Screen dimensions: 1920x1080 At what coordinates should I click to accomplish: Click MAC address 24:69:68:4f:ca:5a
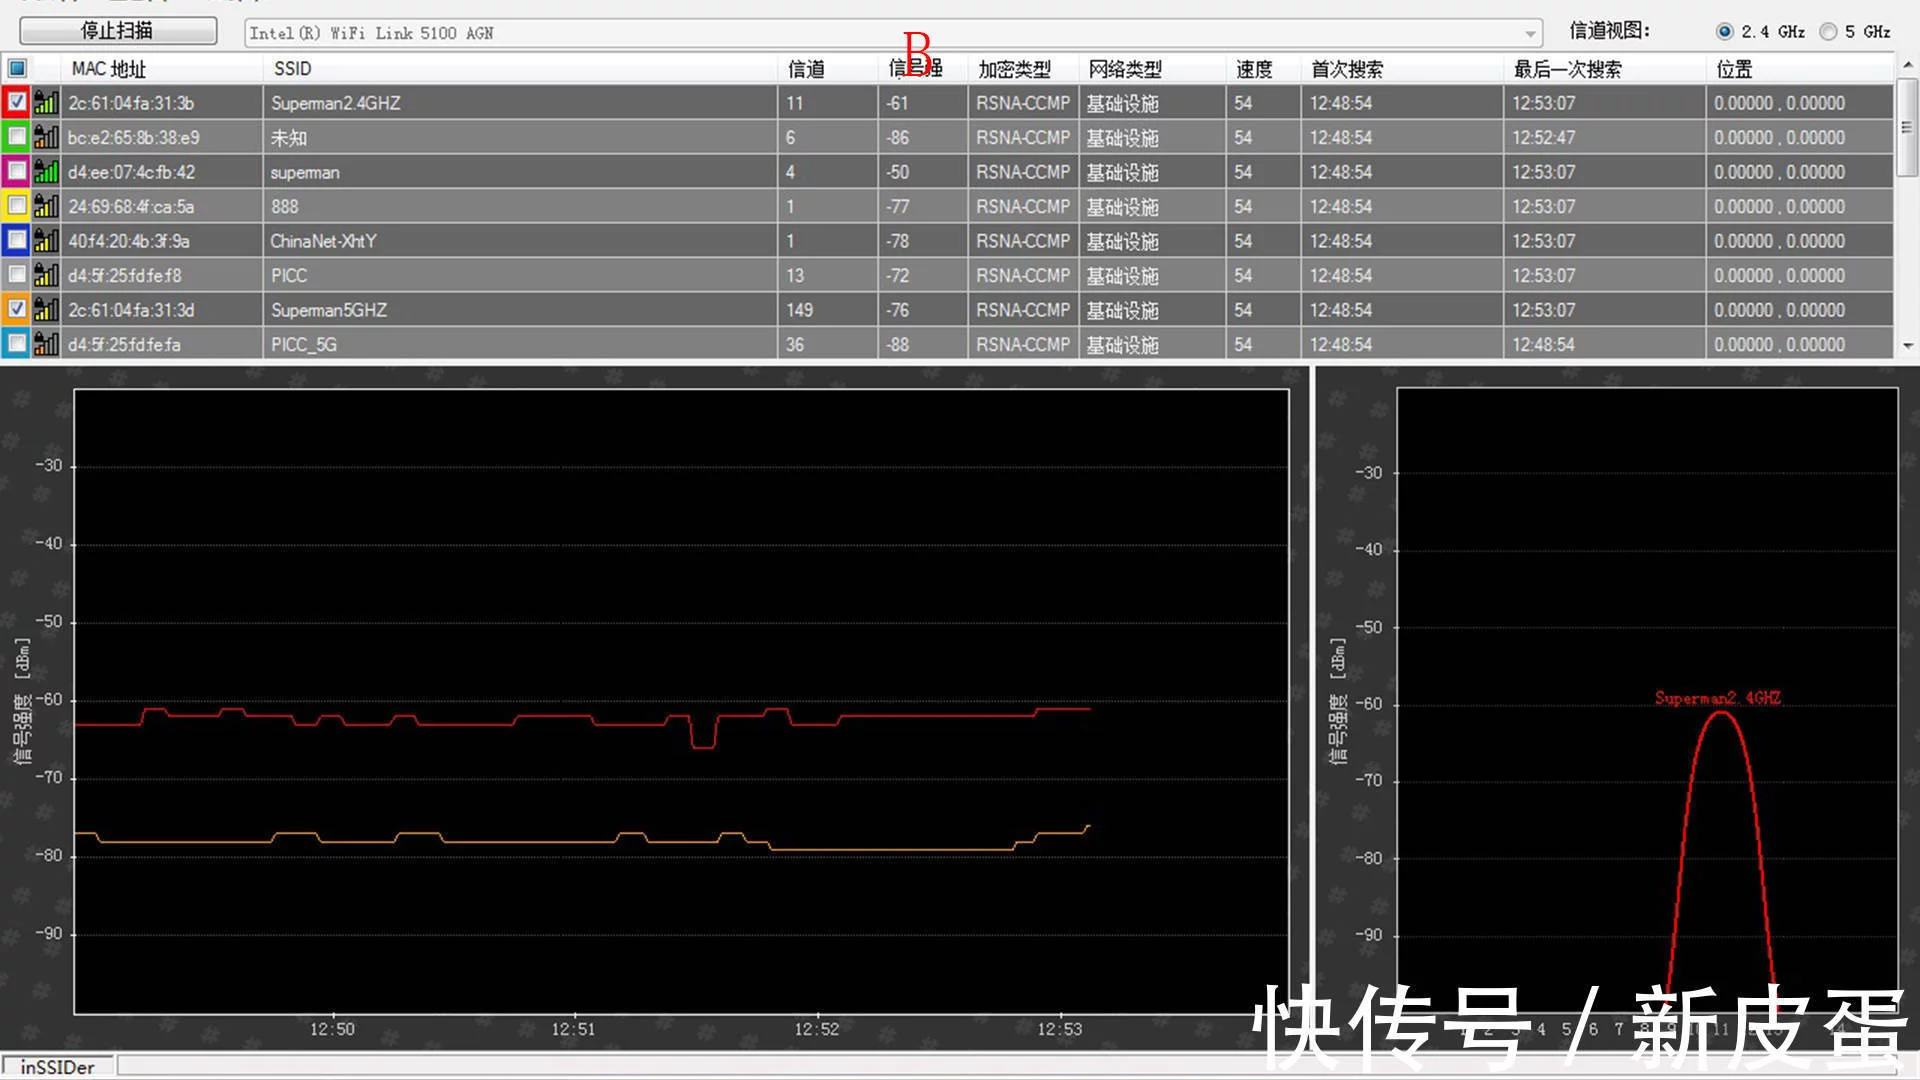[131, 207]
